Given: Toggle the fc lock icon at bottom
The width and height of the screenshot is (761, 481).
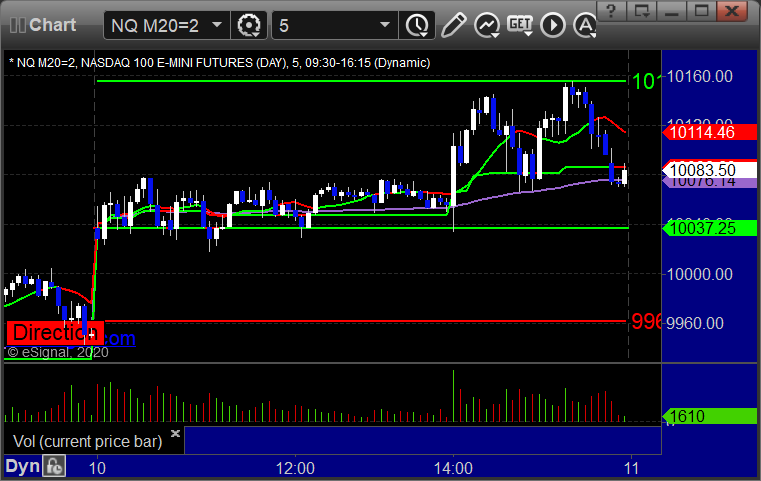Looking at the screenshot, I should (53, 466).
